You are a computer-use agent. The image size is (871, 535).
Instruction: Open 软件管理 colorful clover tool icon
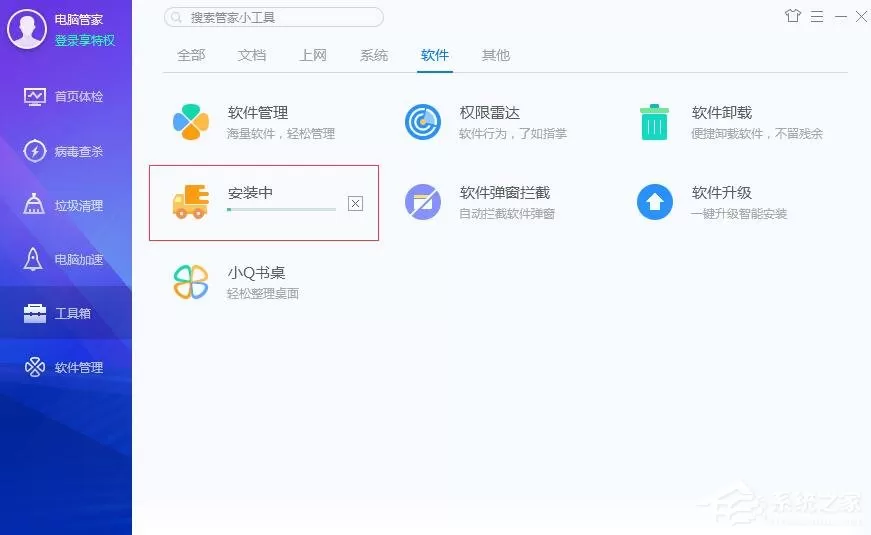pos(191,122)
